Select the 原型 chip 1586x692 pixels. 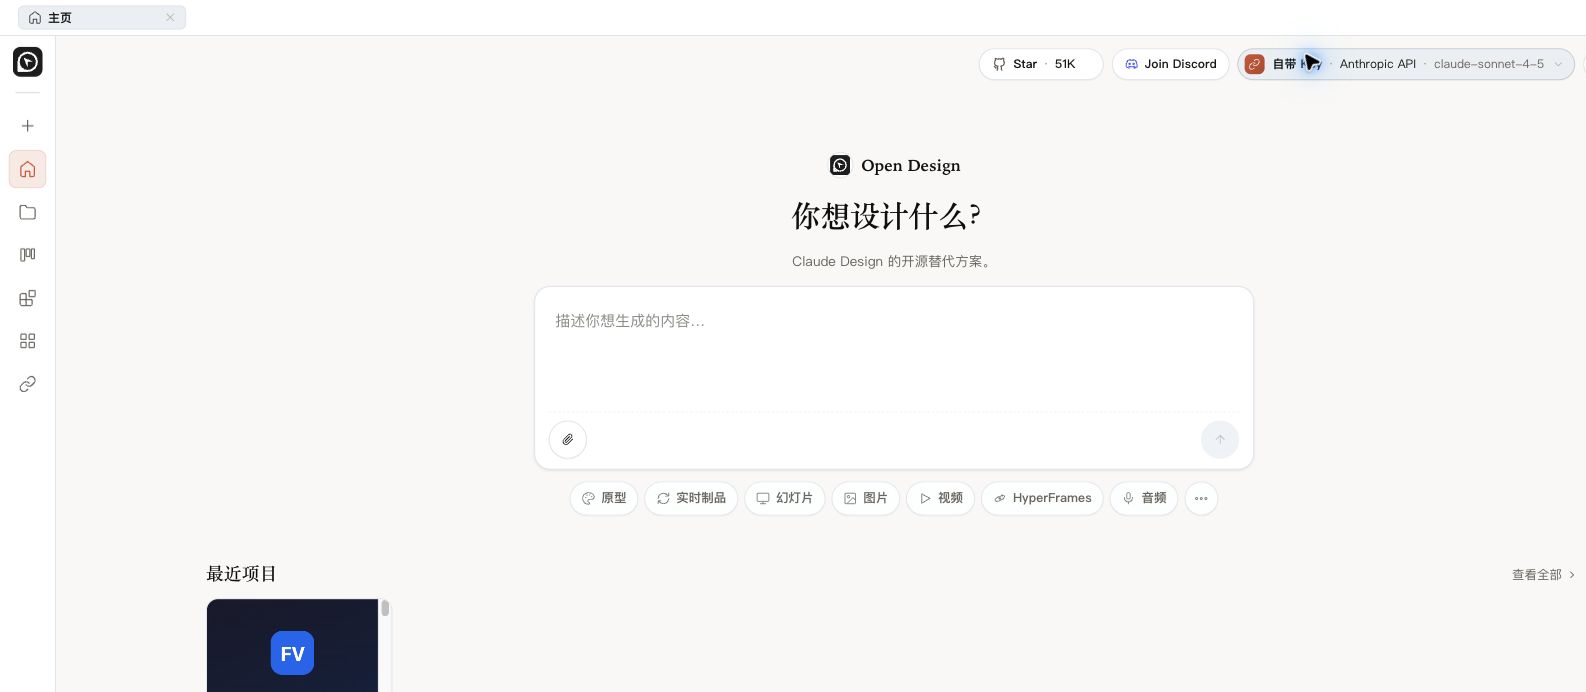click(x=604, y=498)
